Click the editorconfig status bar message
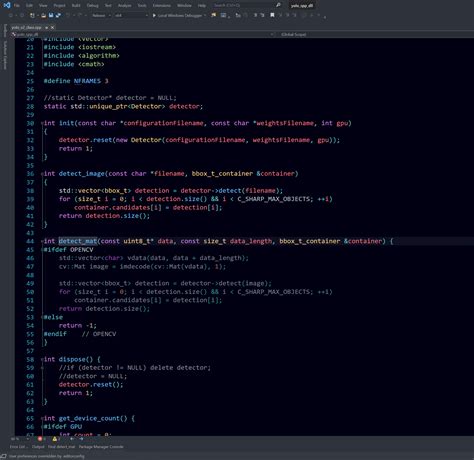The image size is (474, 460). click(46, 456)
